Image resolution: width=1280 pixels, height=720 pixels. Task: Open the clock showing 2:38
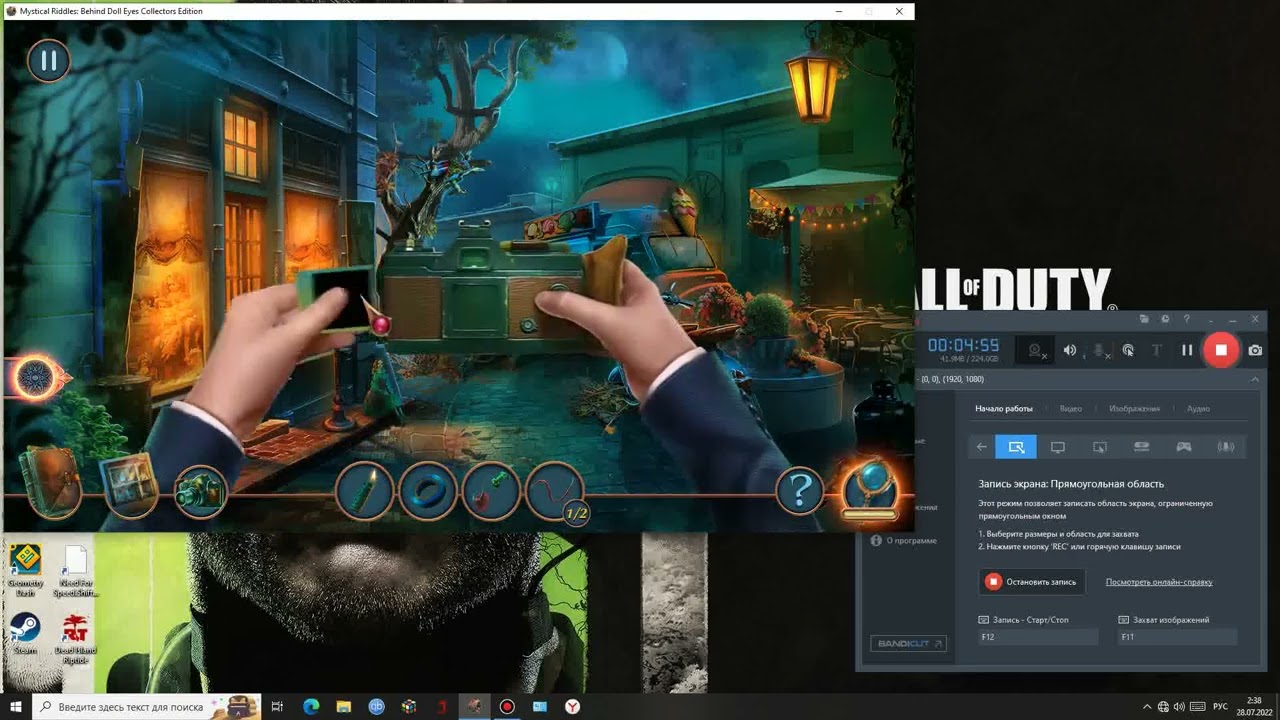(1254, 706)
